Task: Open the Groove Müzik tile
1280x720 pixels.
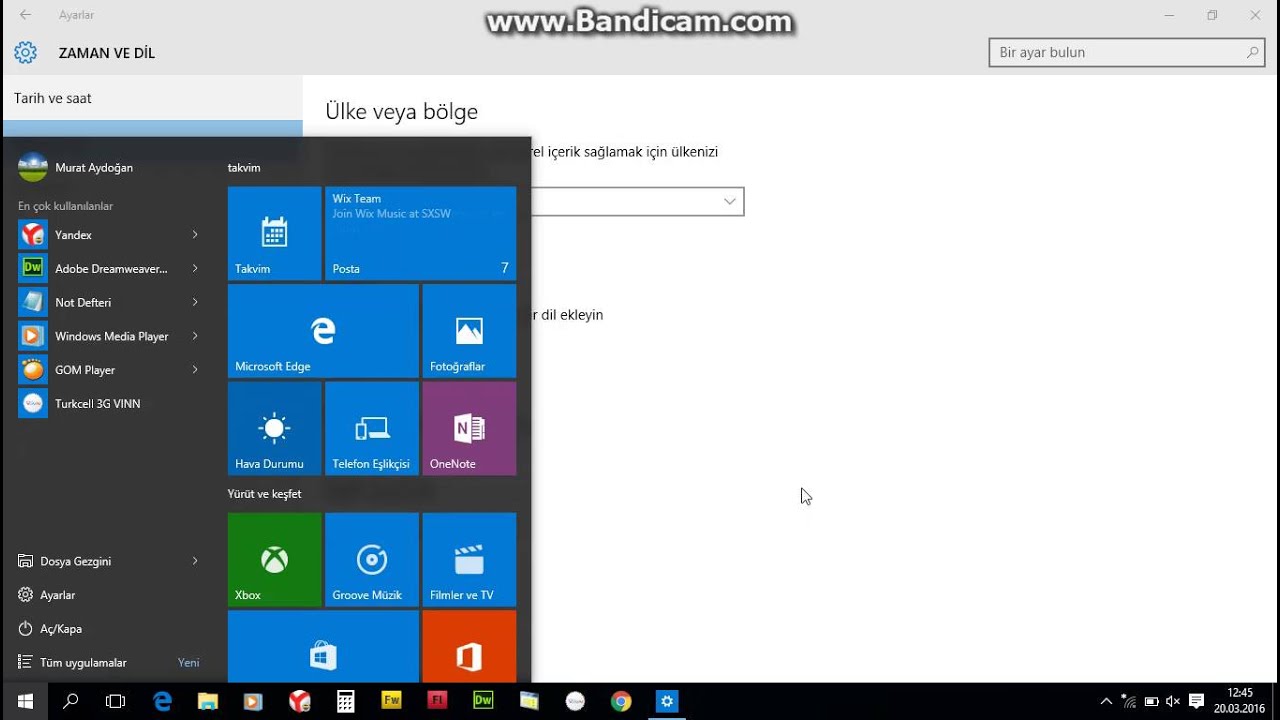Action: (x=372, y=559)
